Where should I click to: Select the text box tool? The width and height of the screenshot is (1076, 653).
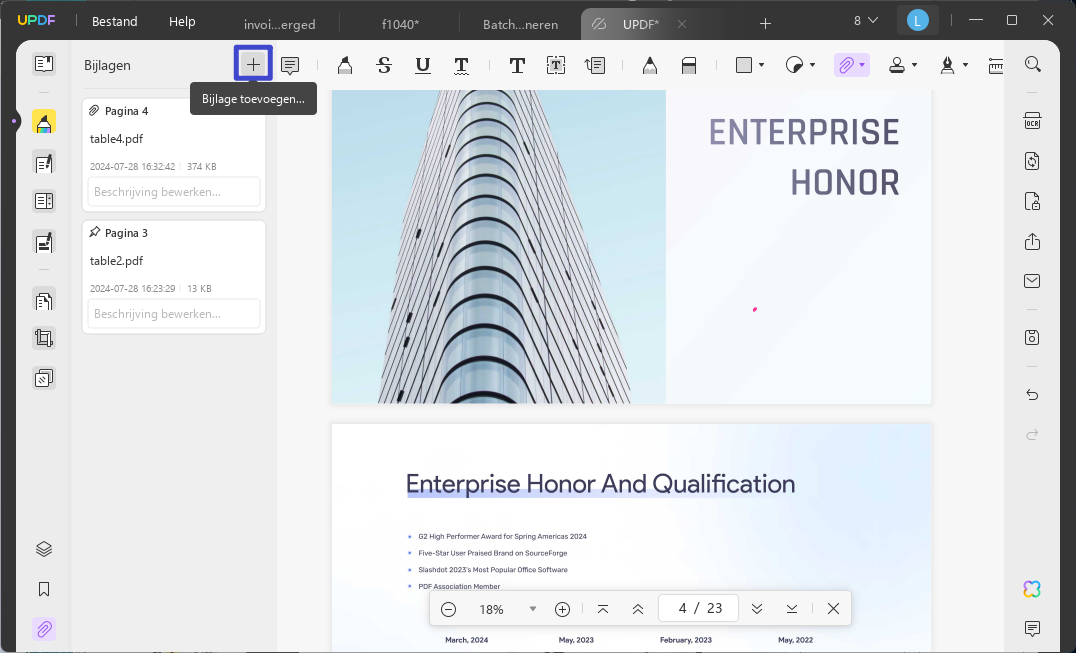556,65
